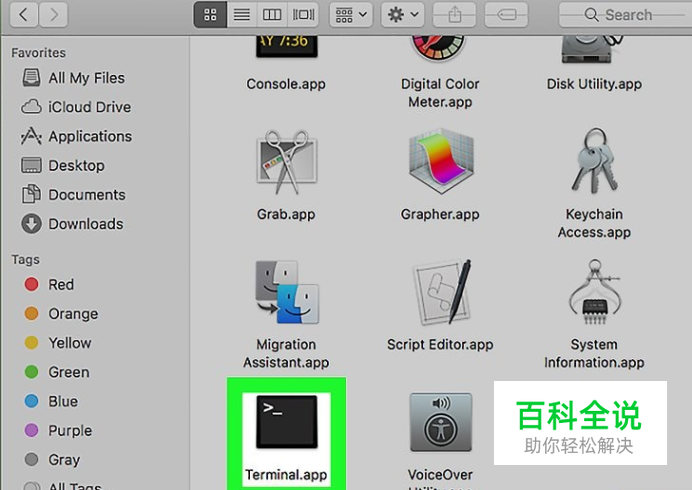Screen dimensions: 692x490
Task: Switch to column view
Action: [x=272, y=15]
